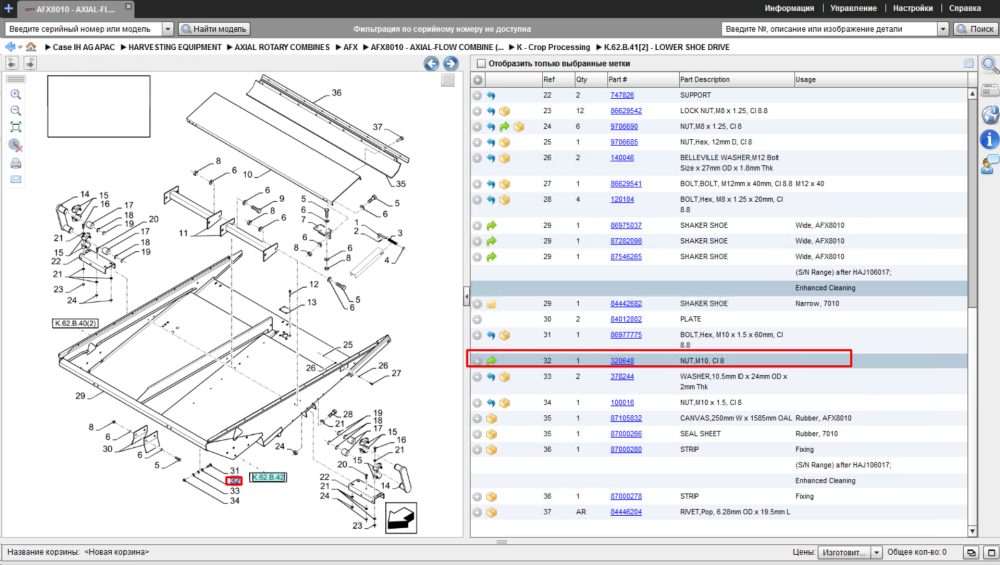Select the round add button for SUPPORT 747826
Image resolution: width=1000 pixels, height=565 pixels.
(477, 95)
